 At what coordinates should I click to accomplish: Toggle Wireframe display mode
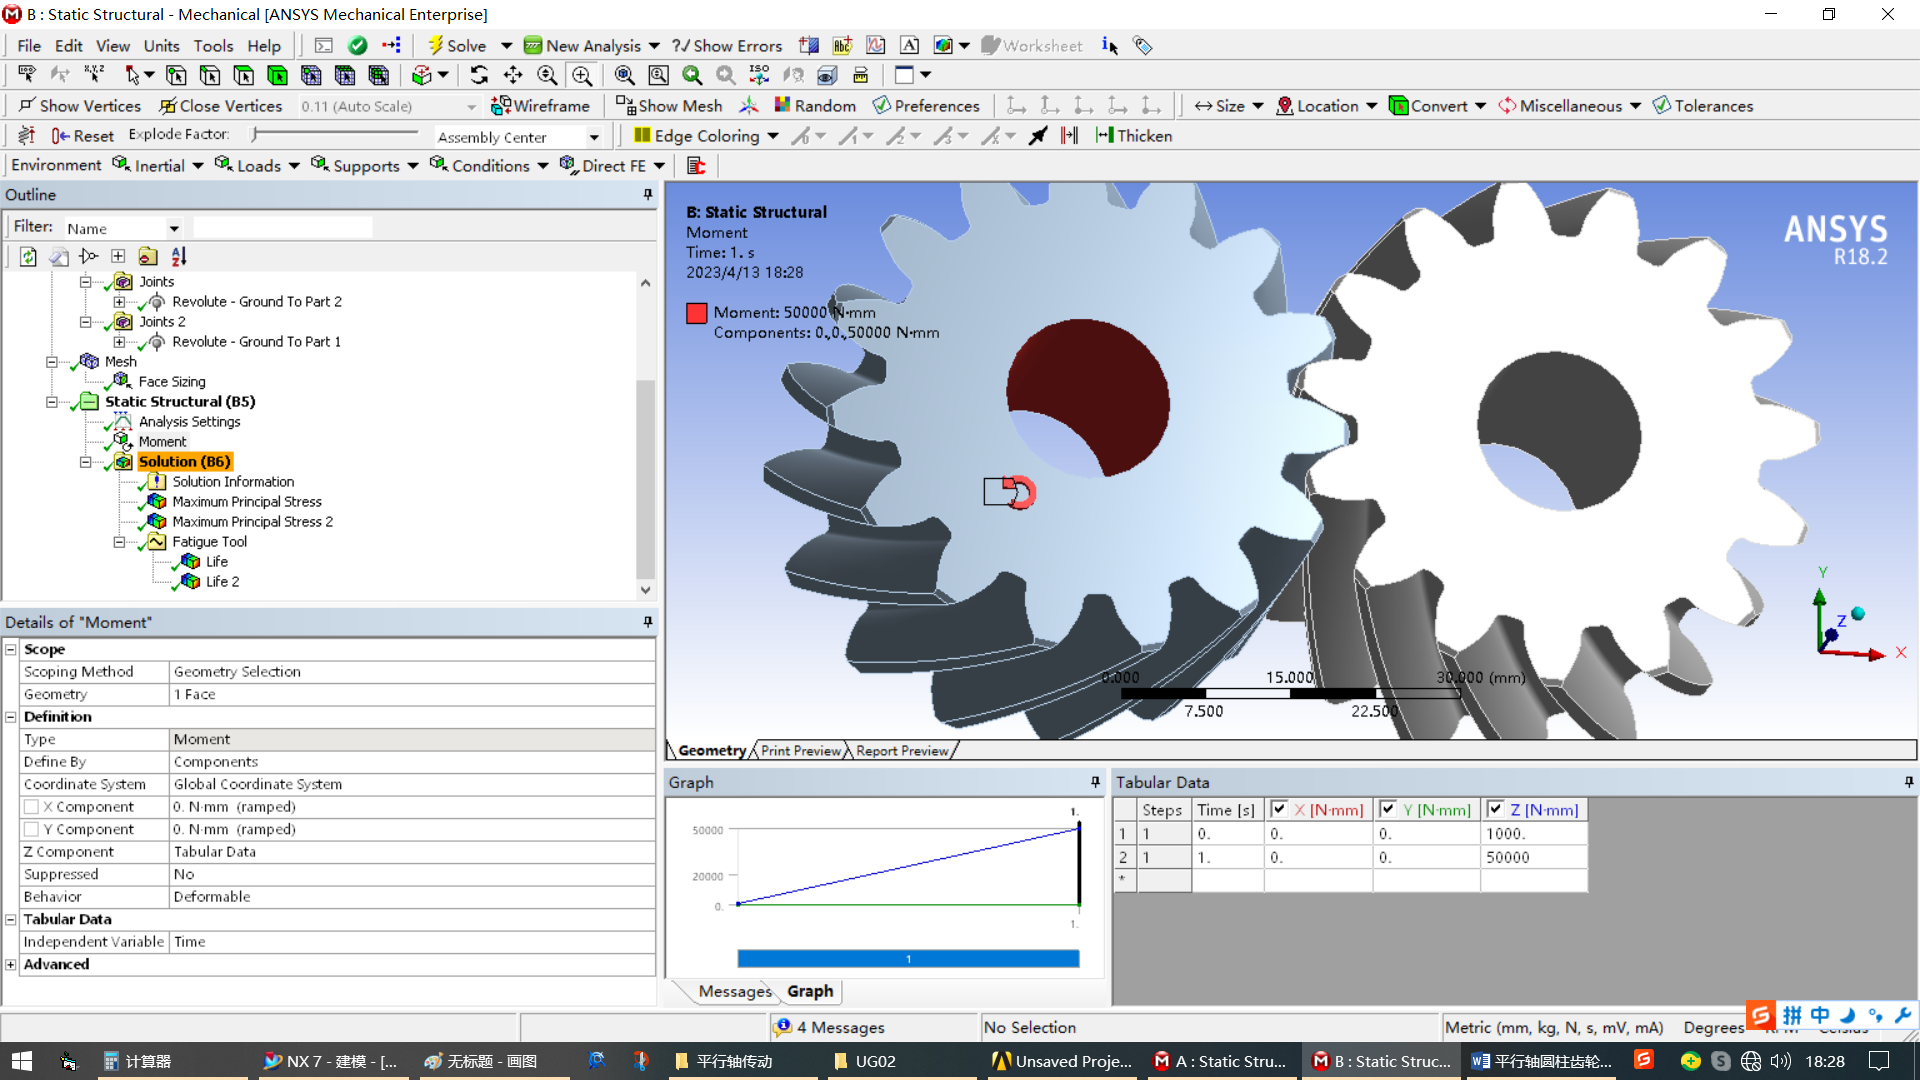(540, 105)
